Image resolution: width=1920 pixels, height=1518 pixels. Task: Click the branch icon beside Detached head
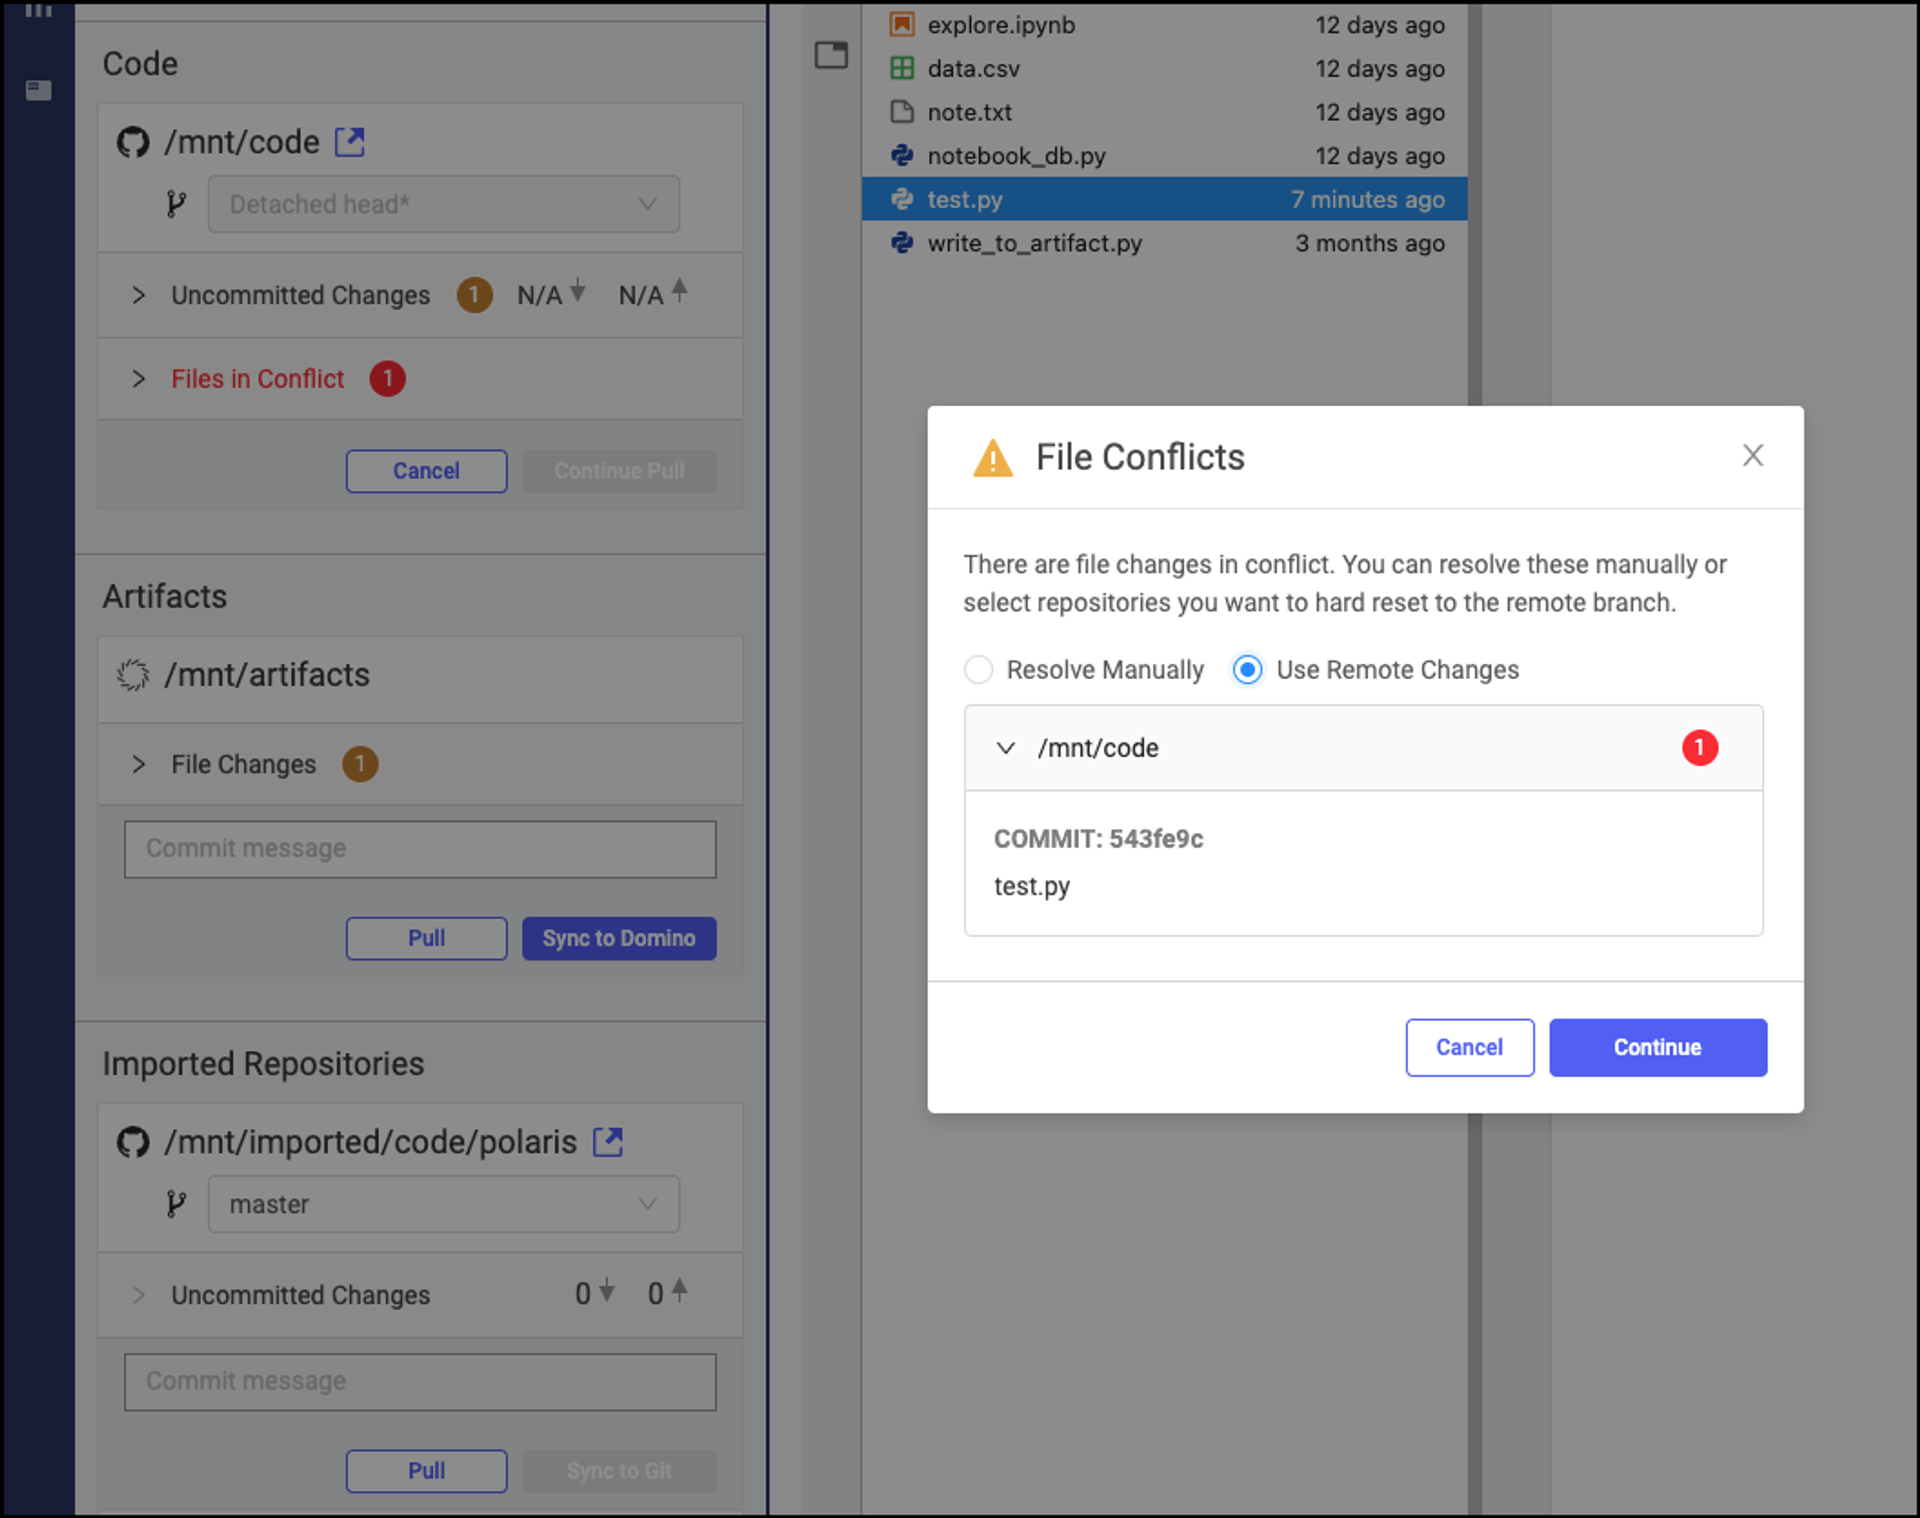(x=176, y=204)
